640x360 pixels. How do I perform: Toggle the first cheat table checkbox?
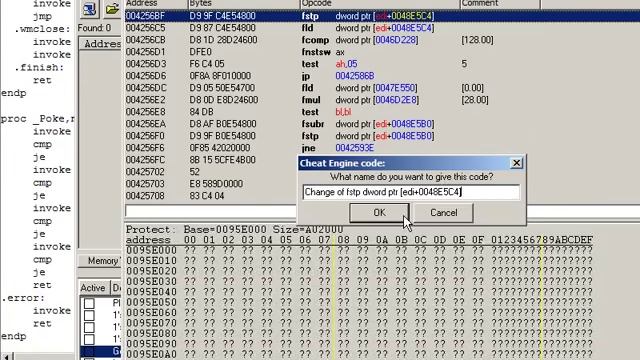tap(89, 303)
